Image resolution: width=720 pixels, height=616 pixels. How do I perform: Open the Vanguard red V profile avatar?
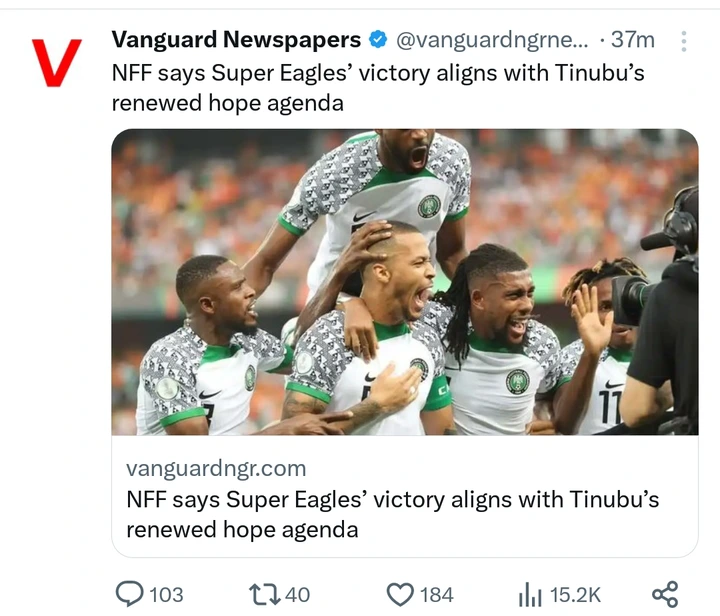pos(56,63)
